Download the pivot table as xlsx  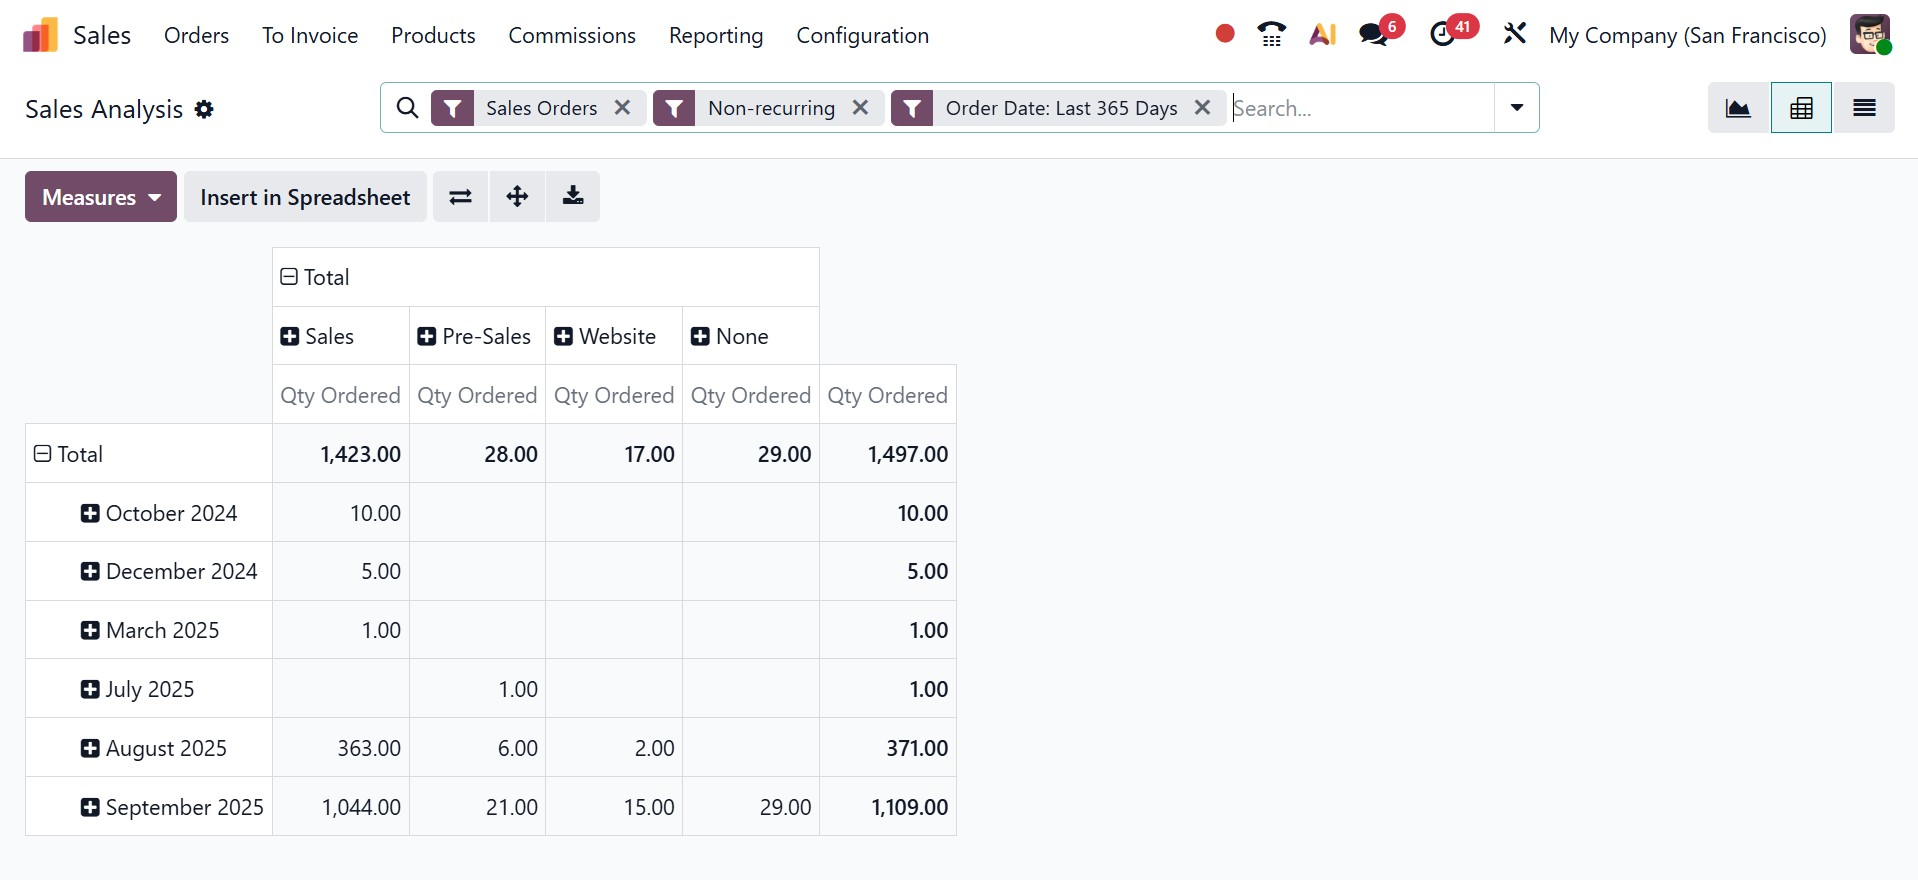coord(573,197)
